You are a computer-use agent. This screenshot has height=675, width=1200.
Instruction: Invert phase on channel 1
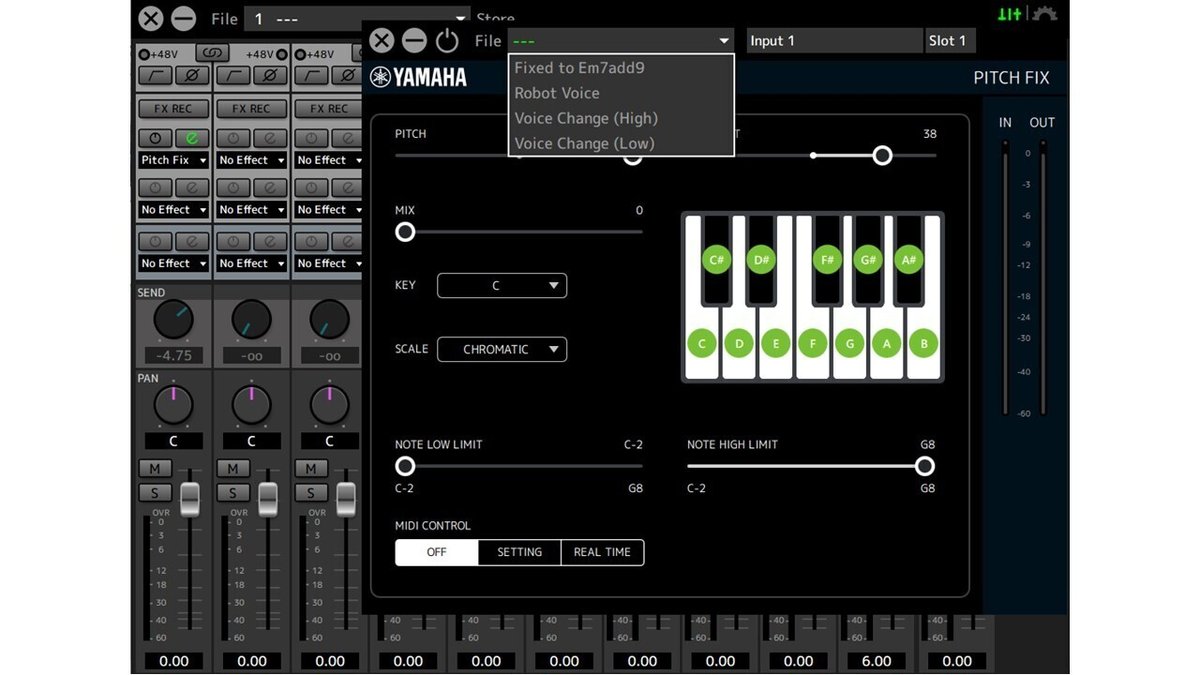point(191,76)
